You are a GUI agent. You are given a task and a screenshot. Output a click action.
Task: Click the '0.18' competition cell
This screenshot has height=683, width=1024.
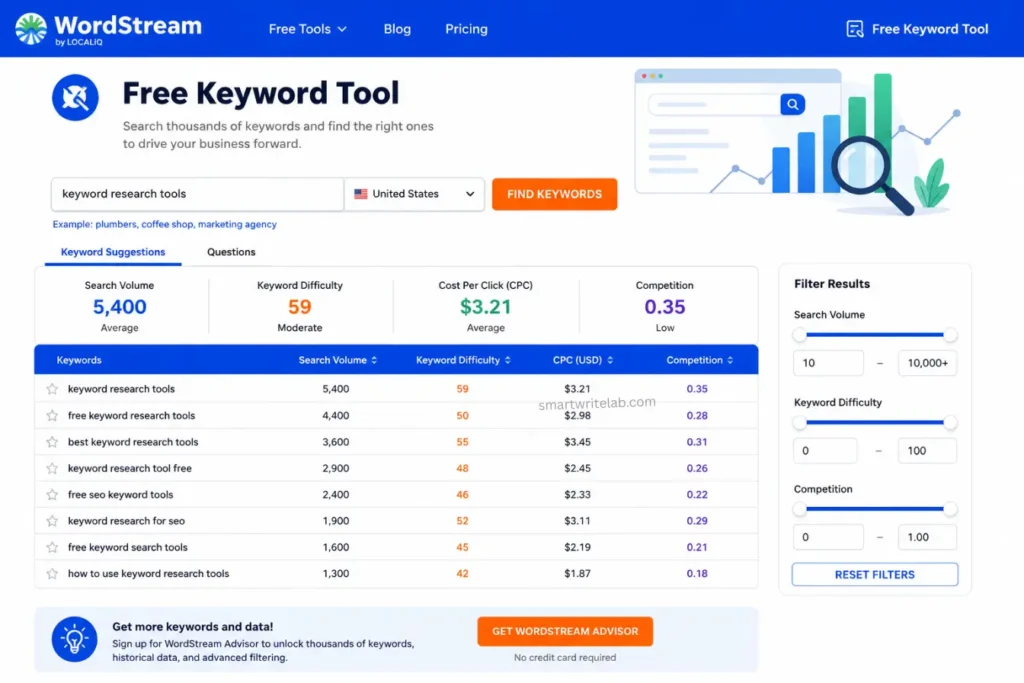pyautogui.click(x=697, y=573)
